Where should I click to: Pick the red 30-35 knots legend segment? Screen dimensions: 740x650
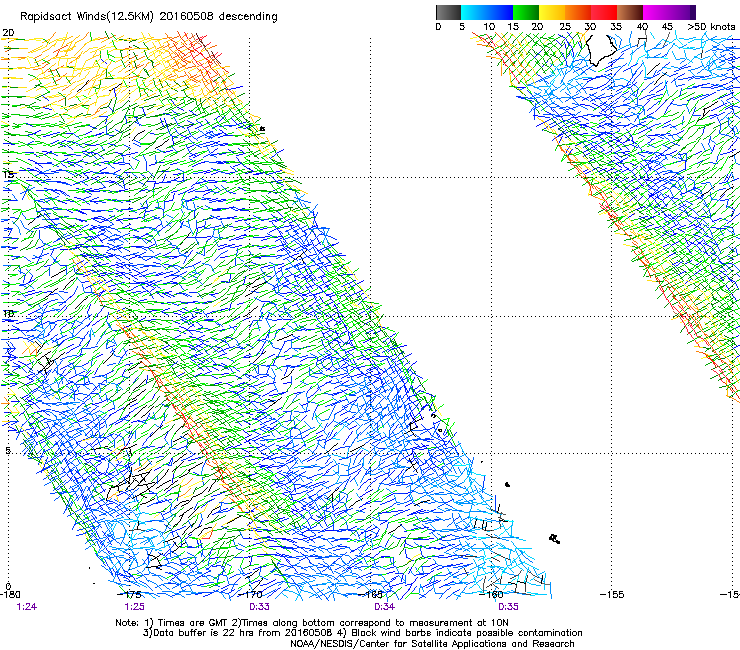(x=604, y=12)
